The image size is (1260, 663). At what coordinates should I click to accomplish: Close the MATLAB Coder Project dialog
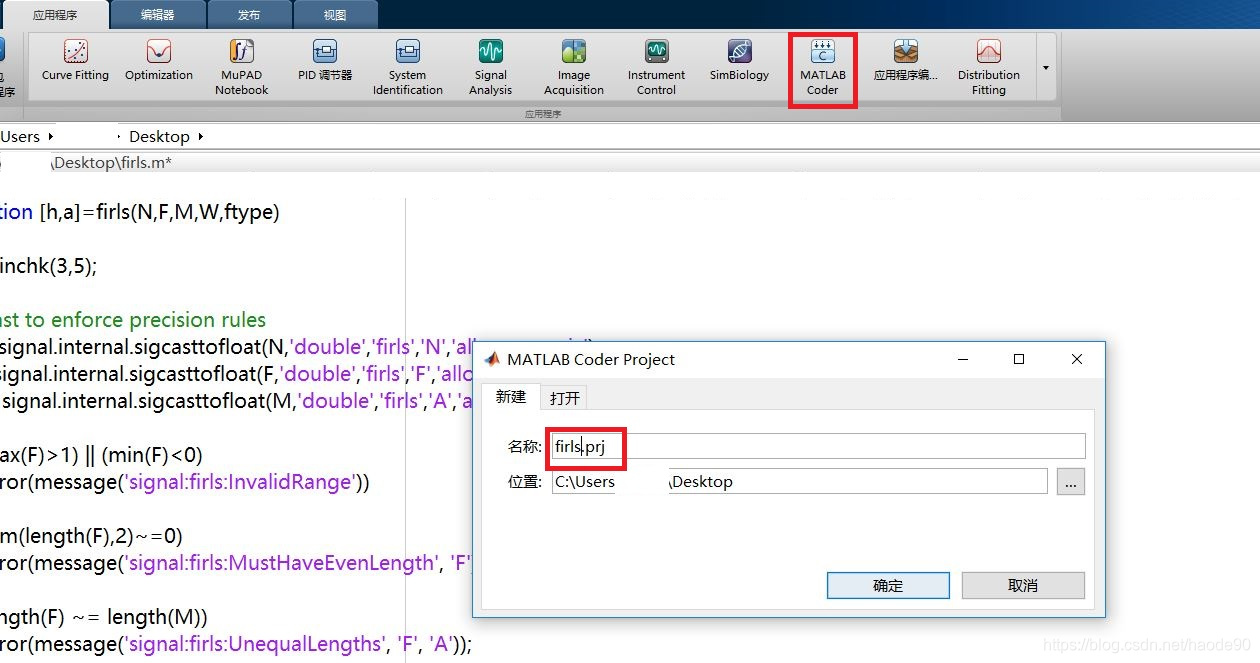tap(1076, 359)
